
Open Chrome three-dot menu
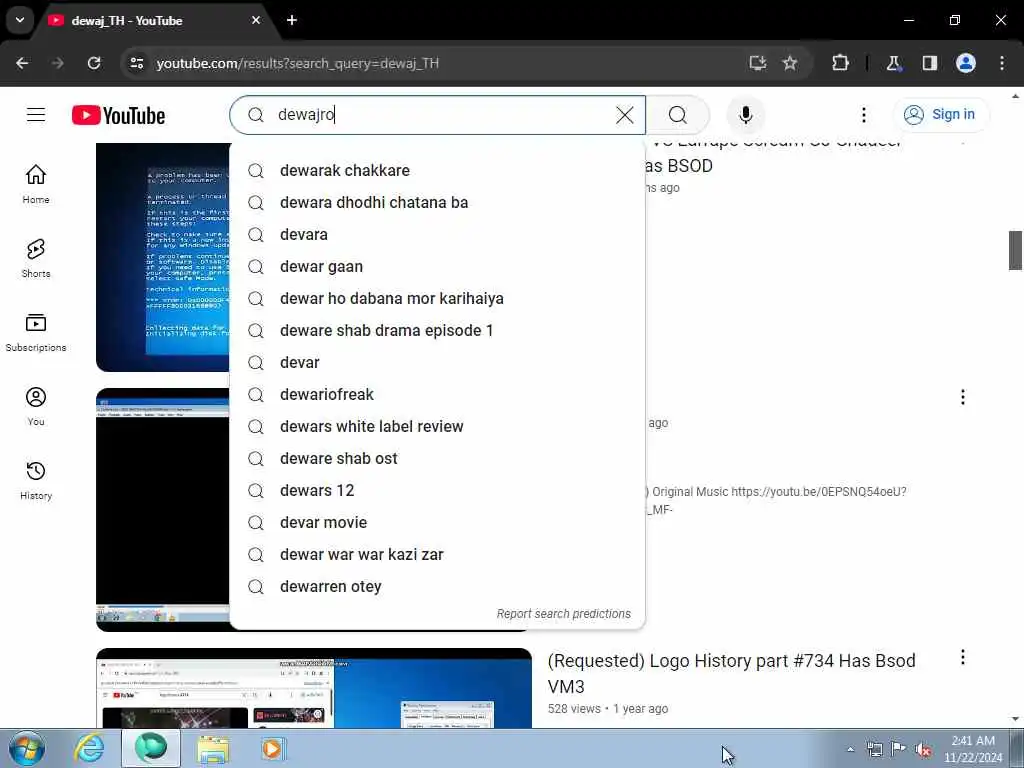[1002, 63]
